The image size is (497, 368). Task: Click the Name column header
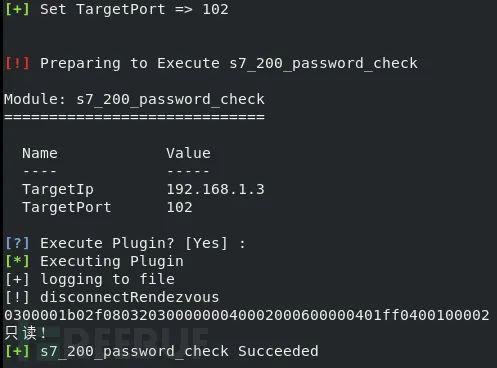(x=40, y=153)
